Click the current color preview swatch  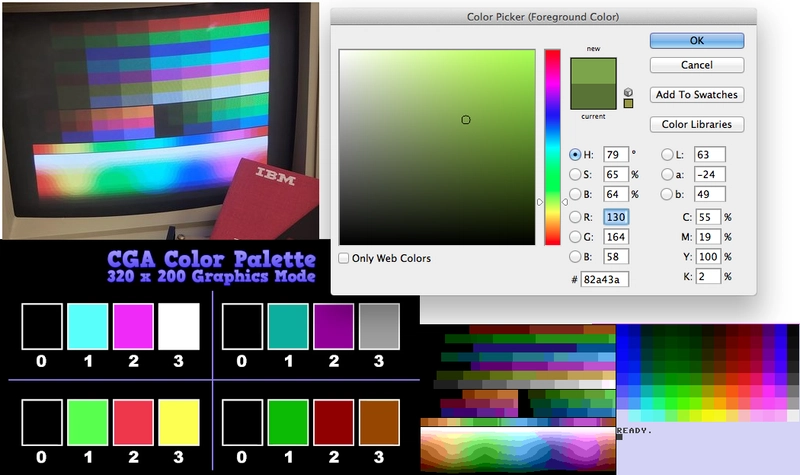(593, 96)
